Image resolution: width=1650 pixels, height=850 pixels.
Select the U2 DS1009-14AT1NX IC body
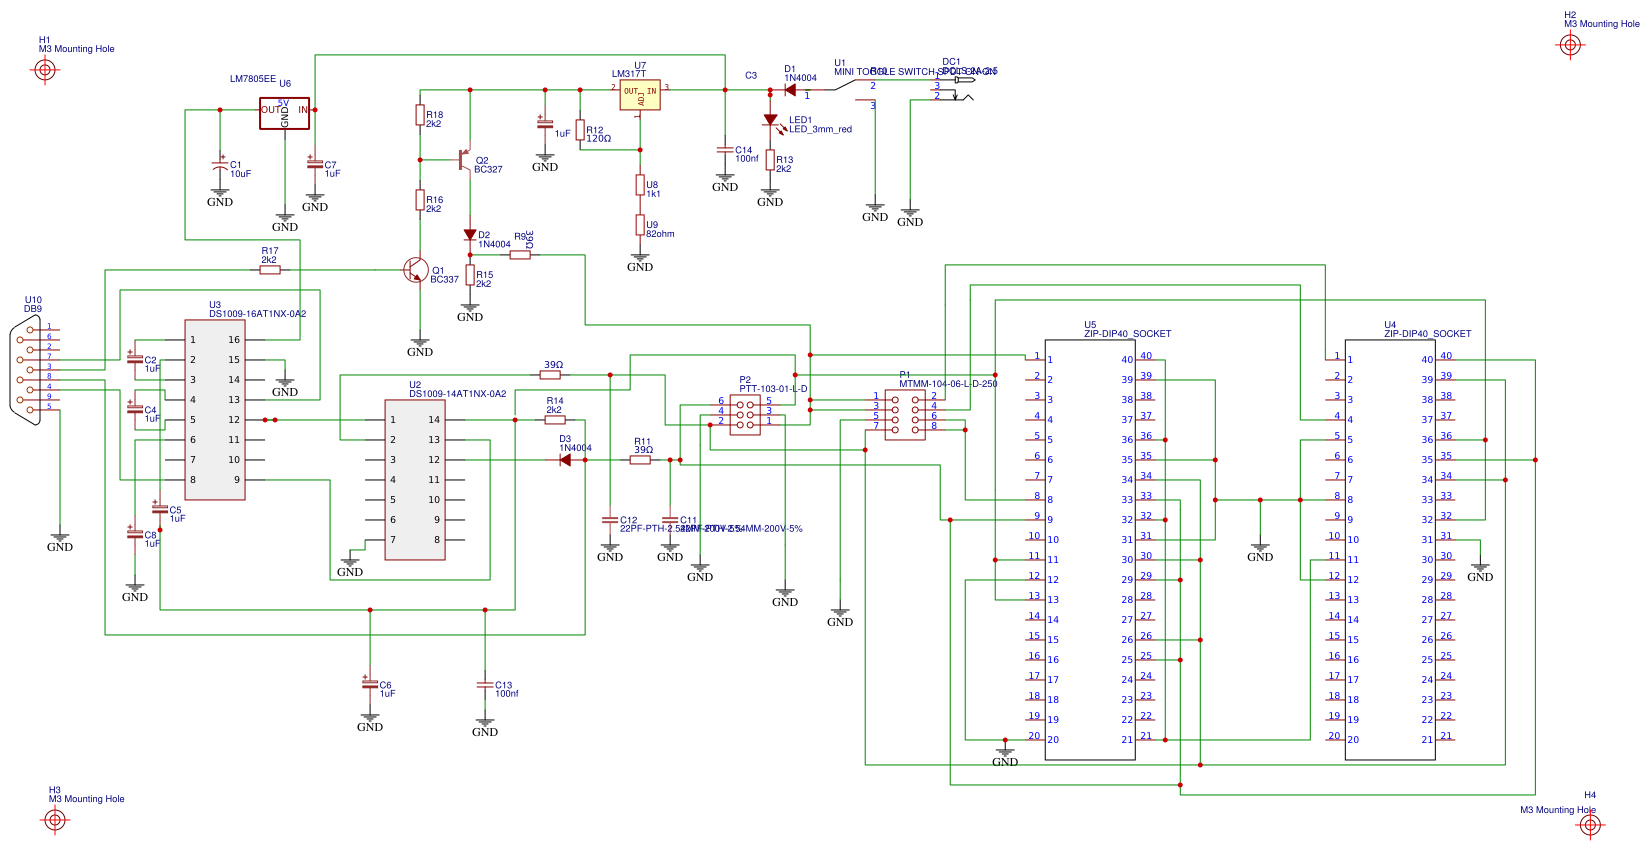tap(415, 480)
